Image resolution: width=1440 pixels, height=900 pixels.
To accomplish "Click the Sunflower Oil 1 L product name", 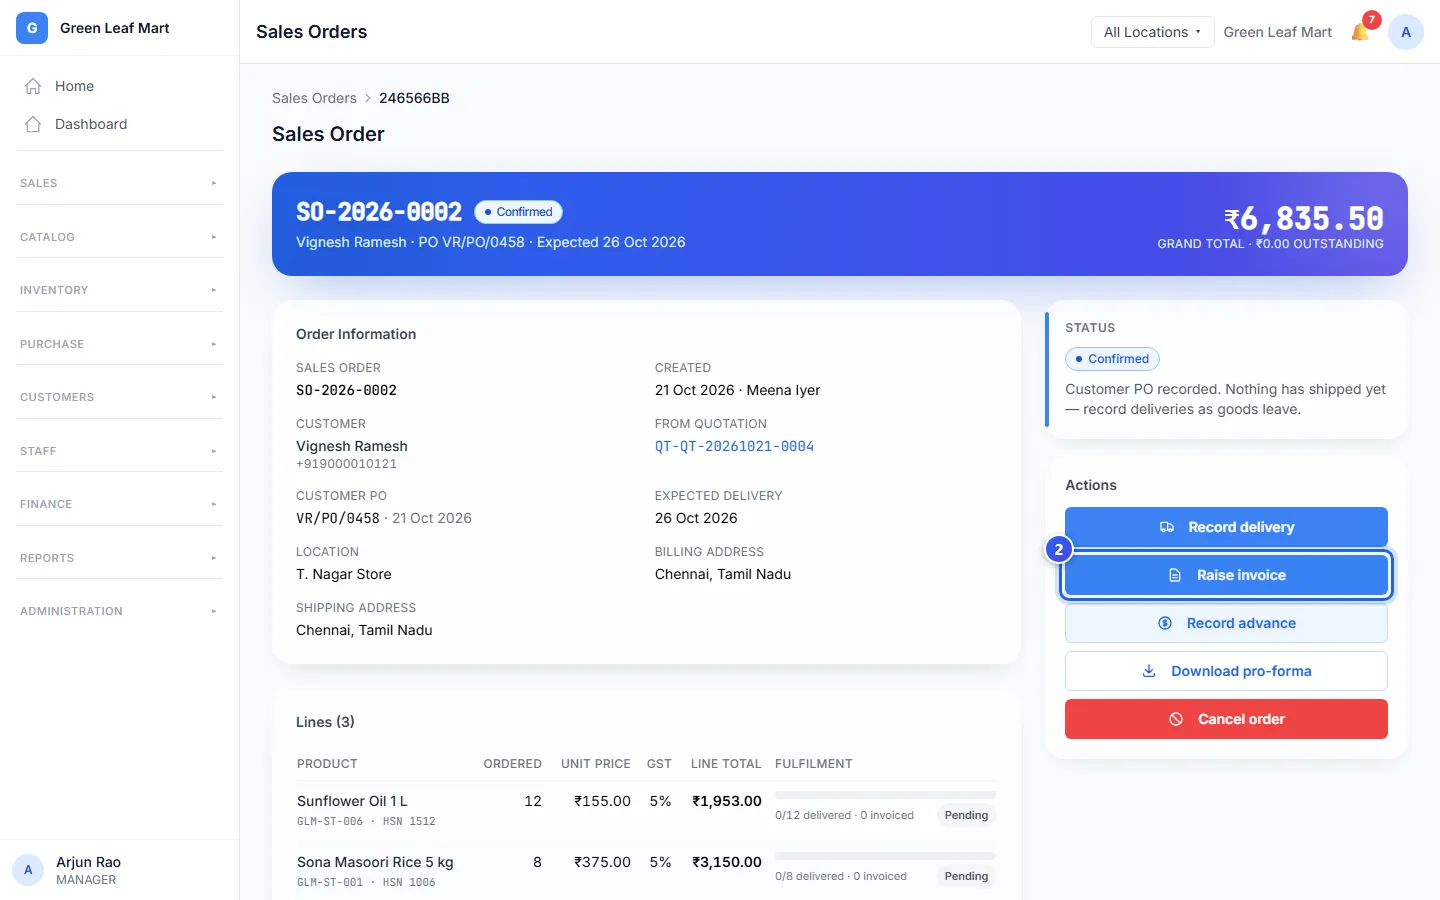I will (x=352, y=801).
